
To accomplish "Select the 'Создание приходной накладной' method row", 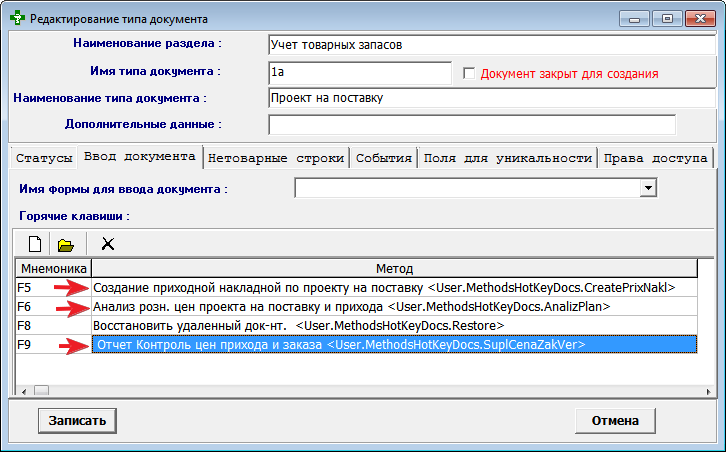I will 394,288.
